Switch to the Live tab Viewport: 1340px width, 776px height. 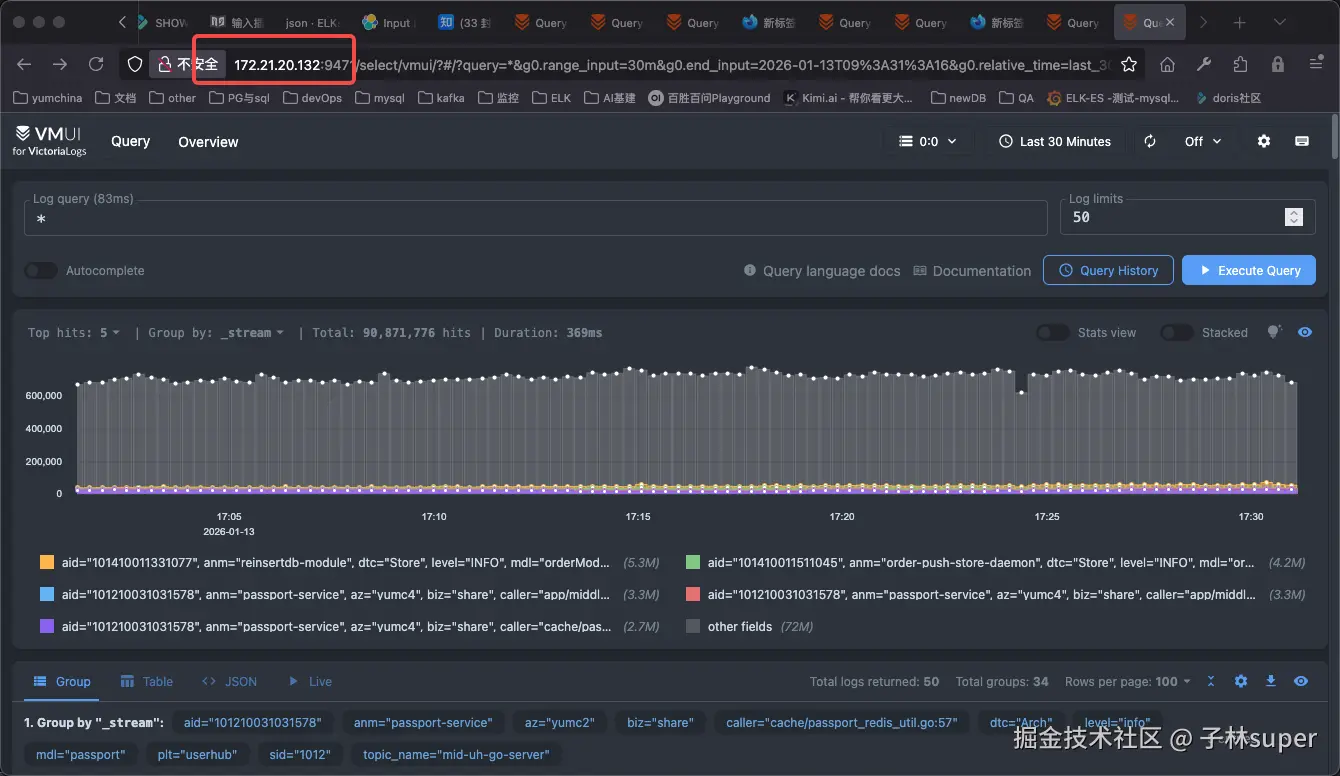[x=310, y=681]
